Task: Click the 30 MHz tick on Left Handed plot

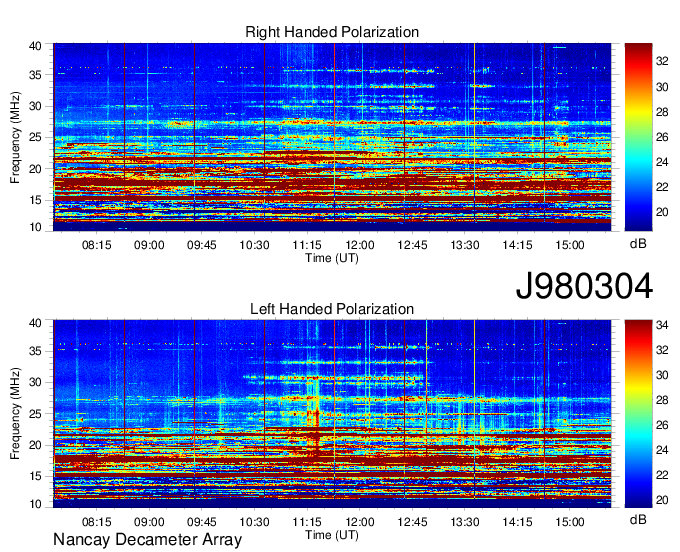Action: pyautogui.click(x=35, y=382)
